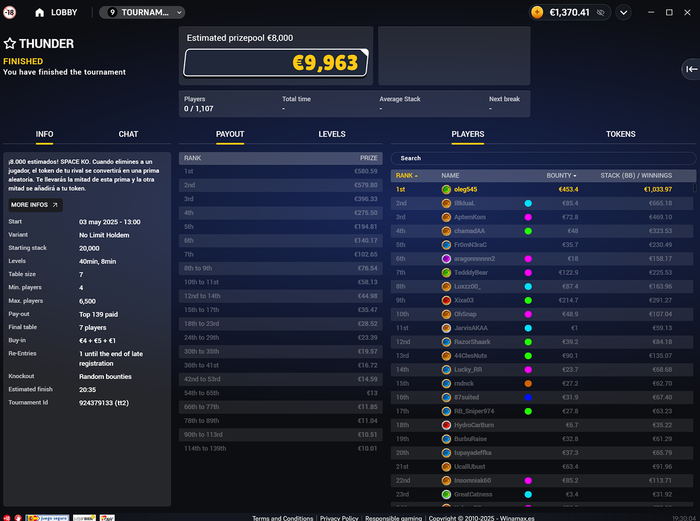Click BurbuRaise player name
The image size is (700, 521).
tap(470, 439)
